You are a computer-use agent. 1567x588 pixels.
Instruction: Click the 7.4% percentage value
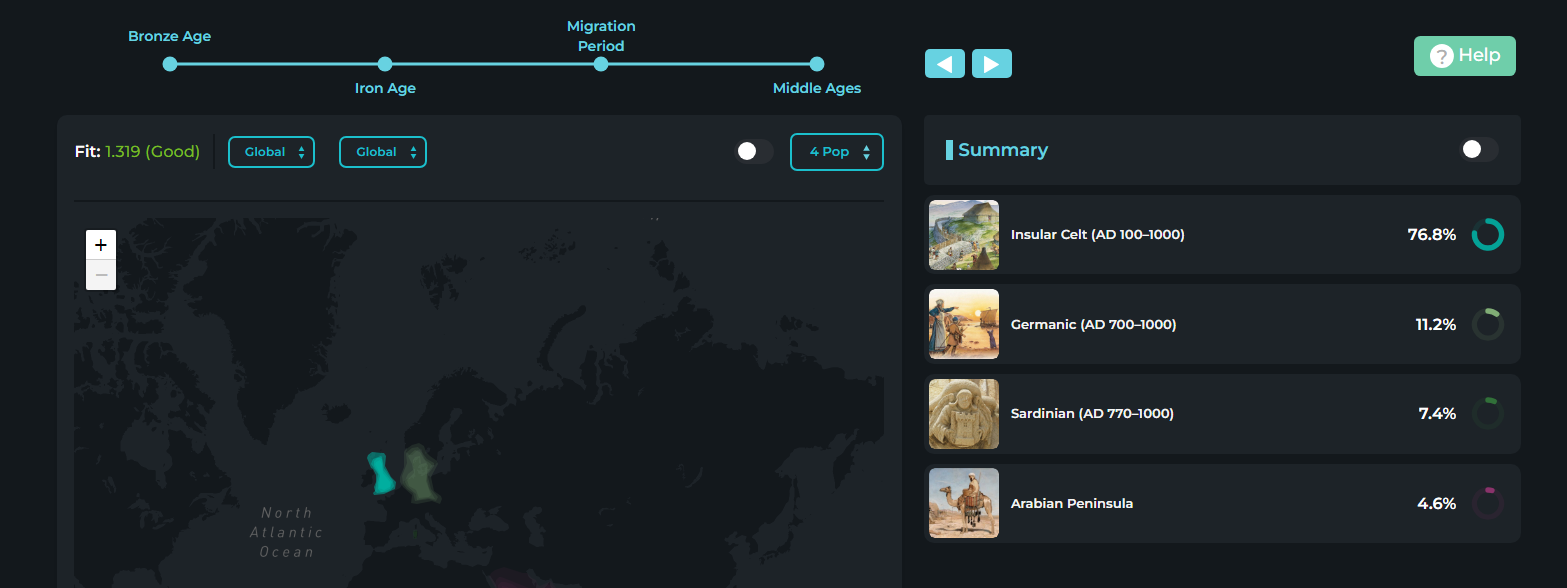(1437, 414)
